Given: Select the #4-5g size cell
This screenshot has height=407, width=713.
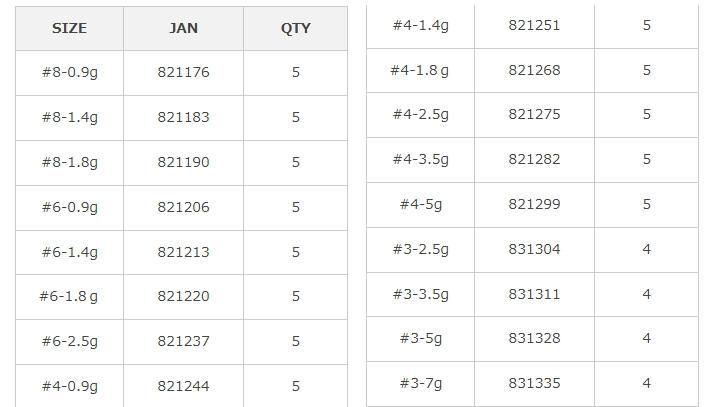Looking at the screenshot, I should tap(420, 204).
